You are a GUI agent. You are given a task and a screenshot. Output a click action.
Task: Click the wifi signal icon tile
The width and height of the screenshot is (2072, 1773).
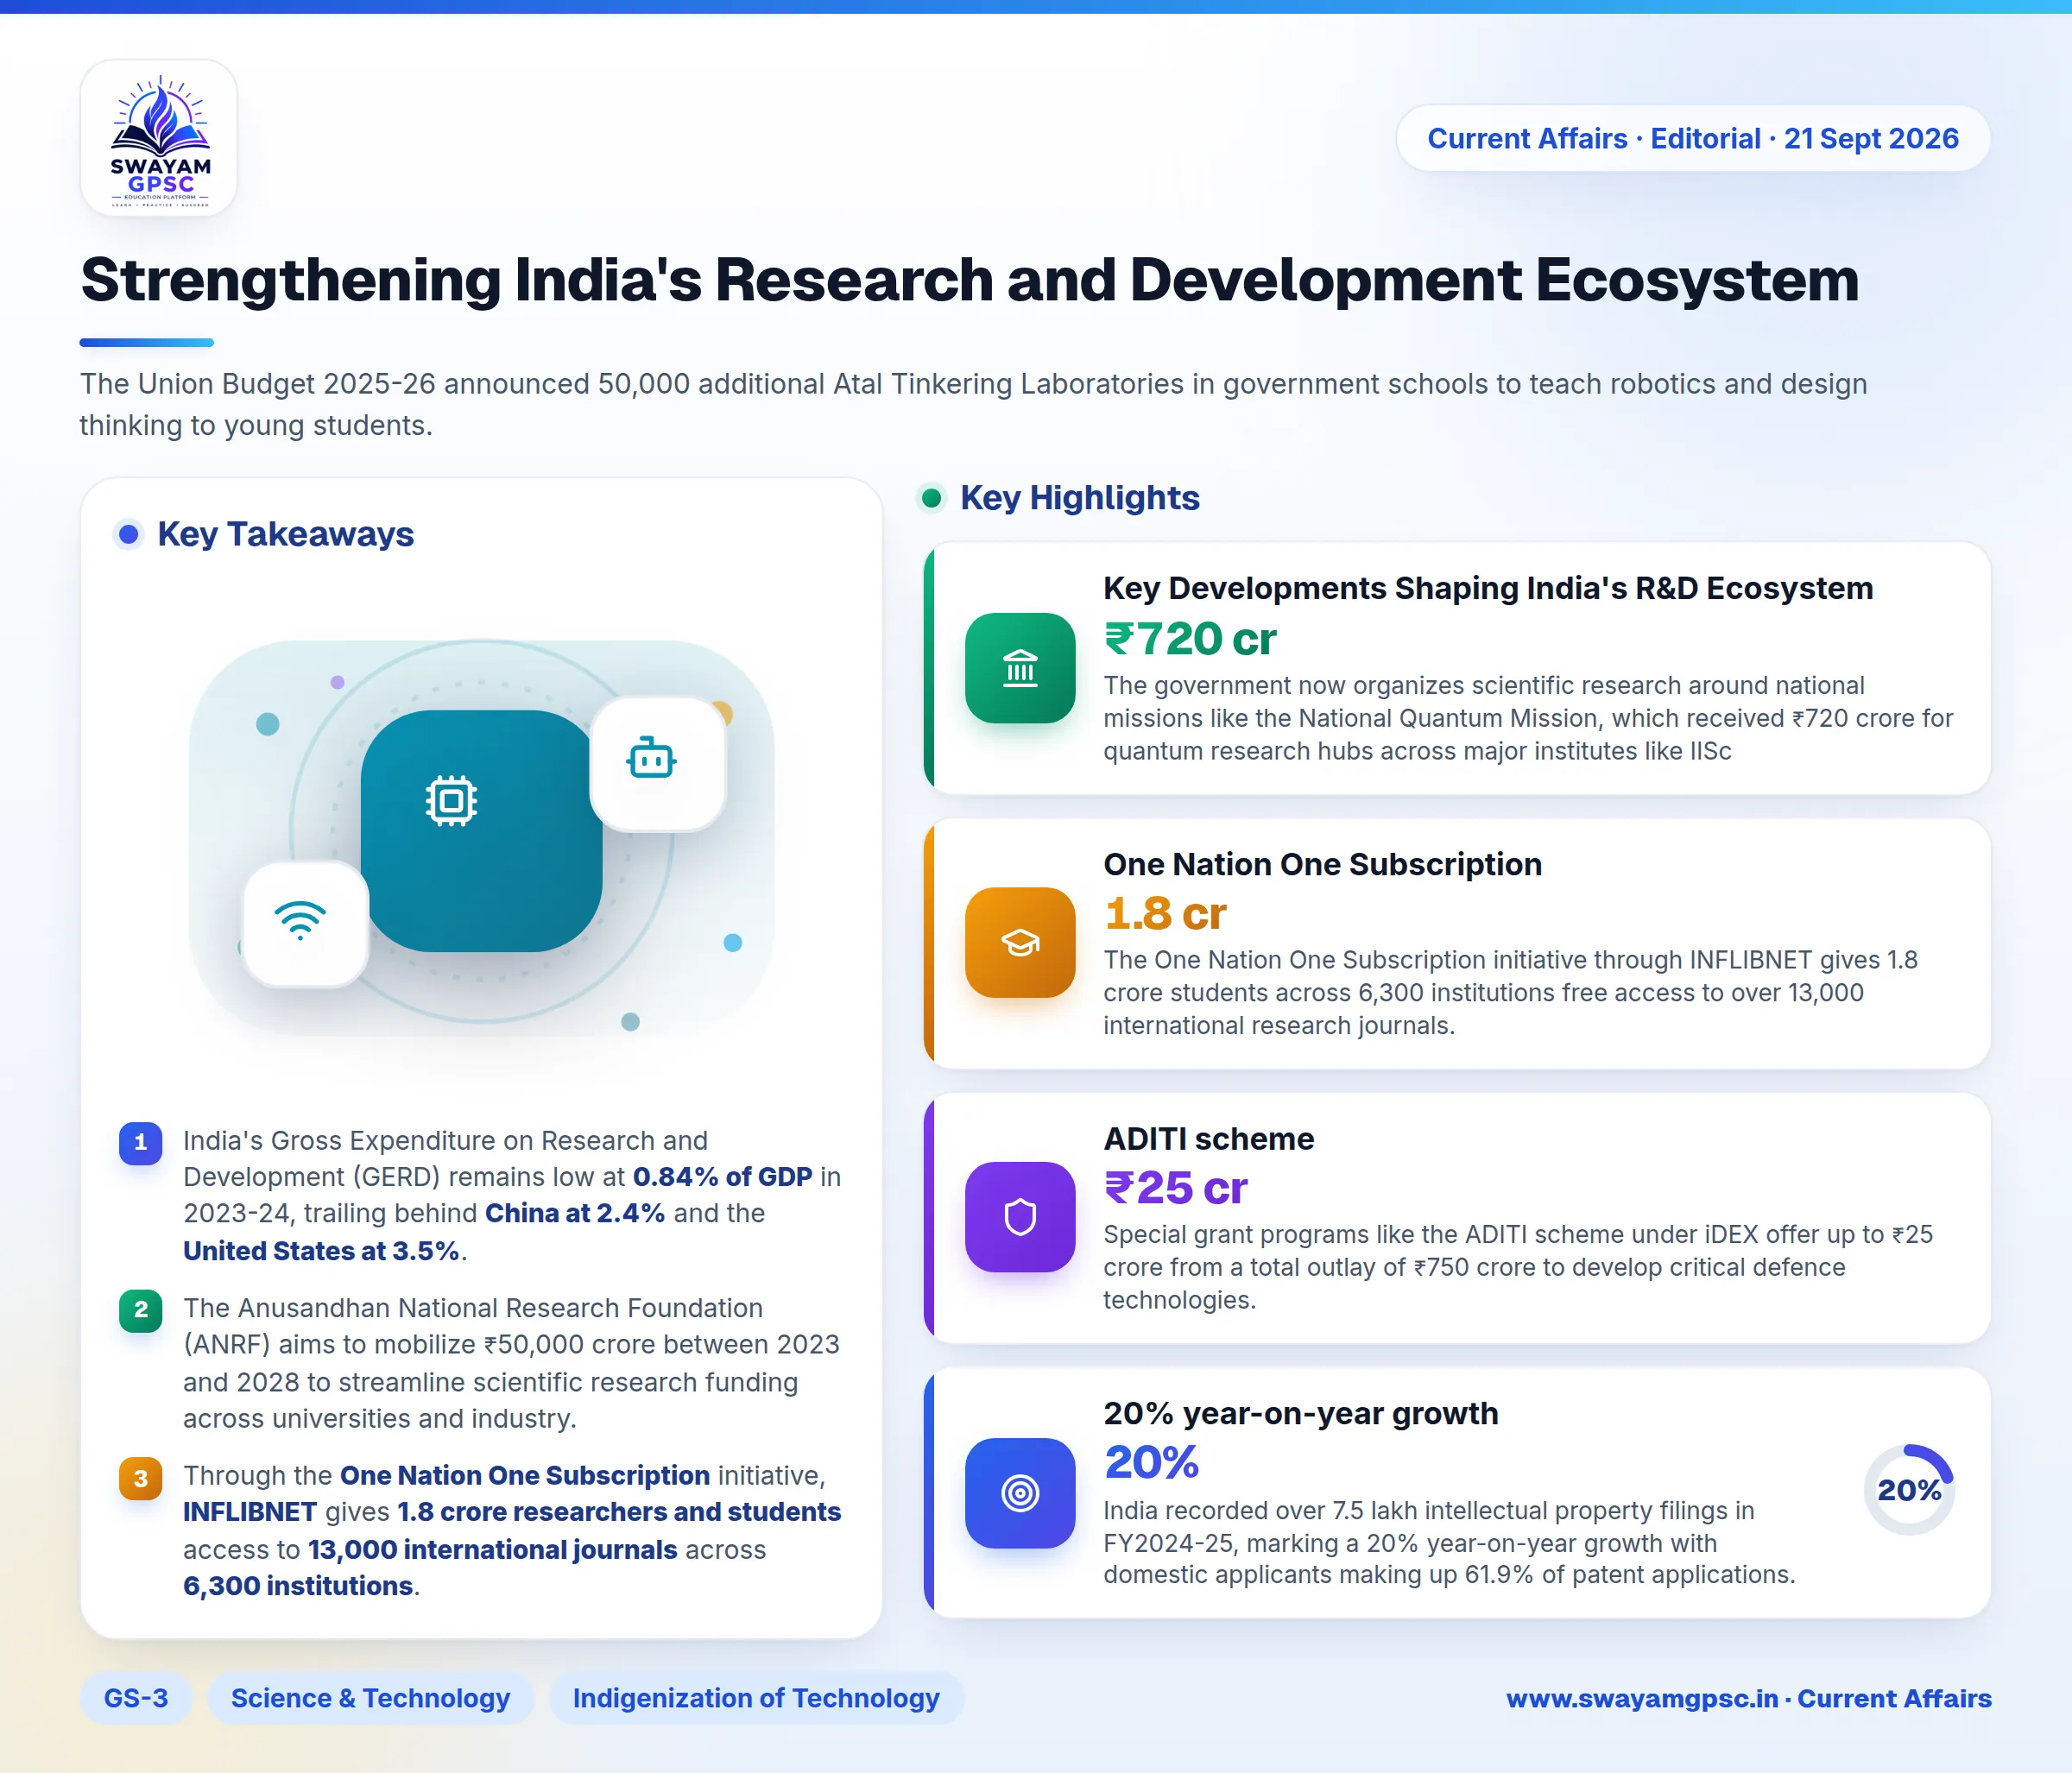pos(305,925)
